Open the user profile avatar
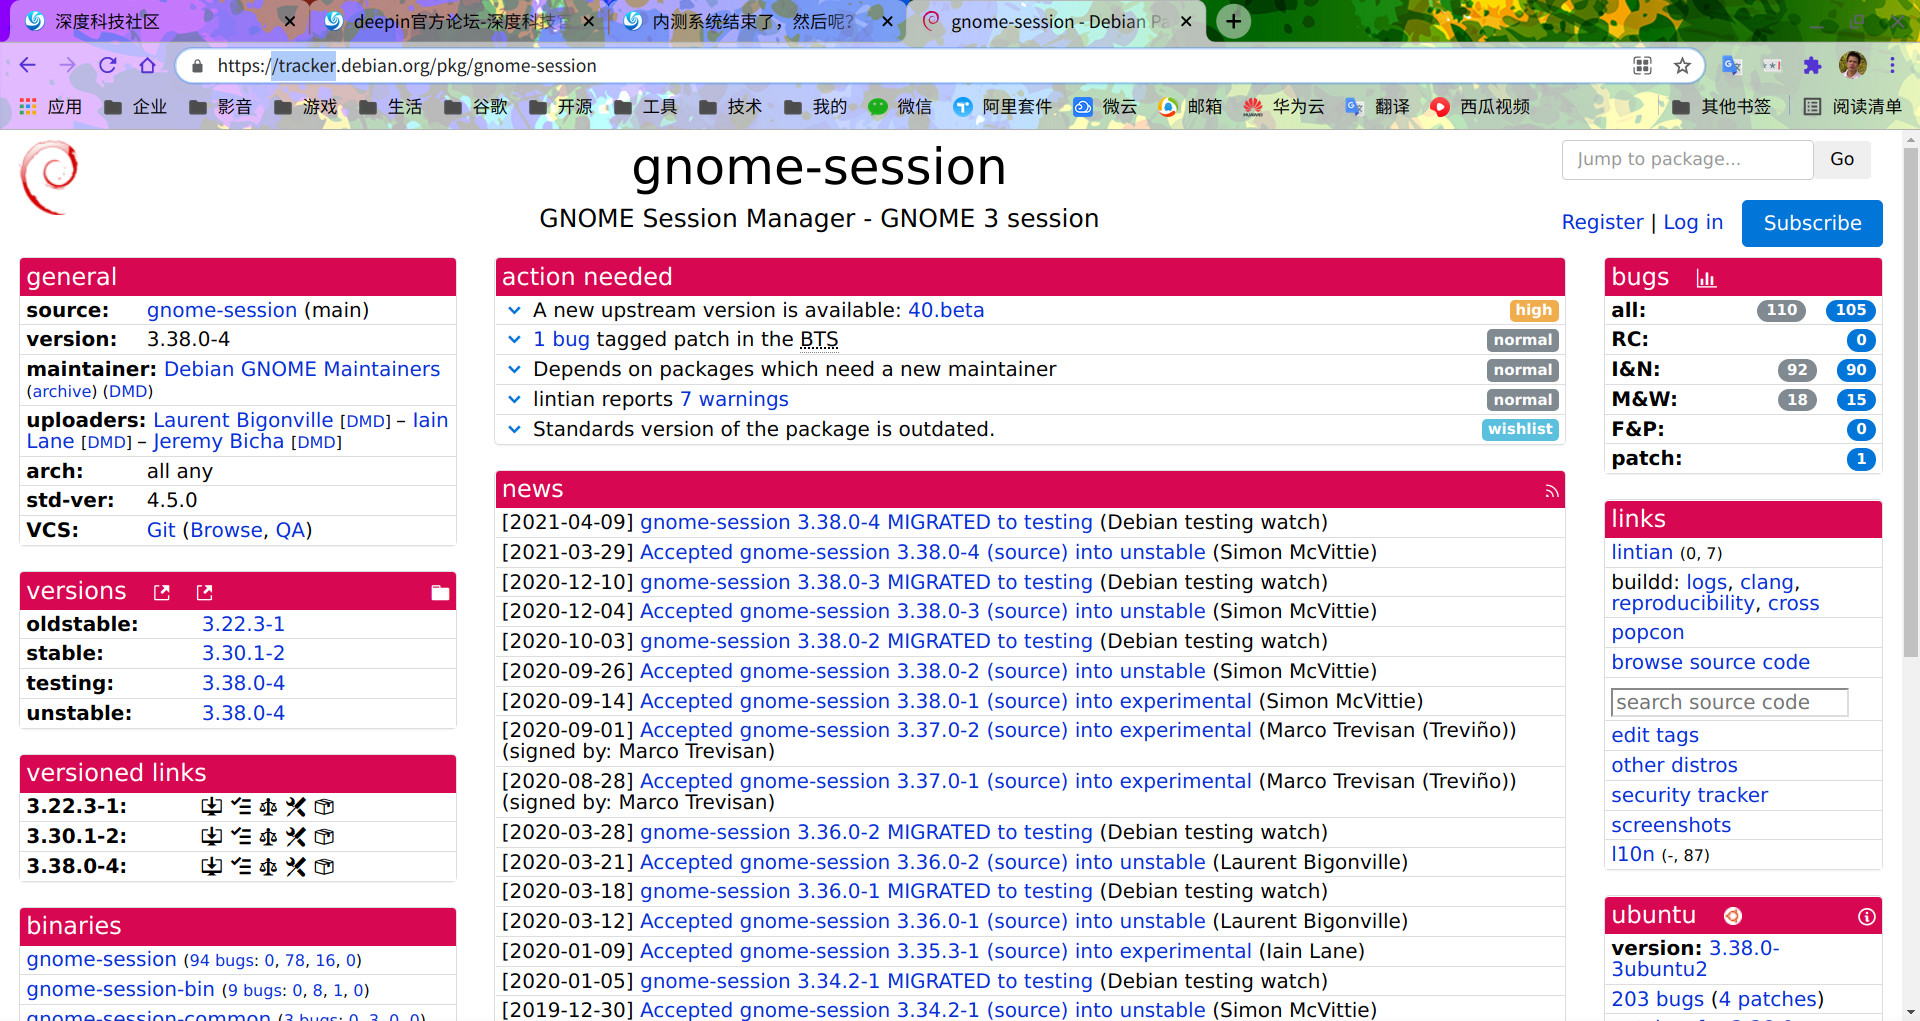 coord(1853,65)
